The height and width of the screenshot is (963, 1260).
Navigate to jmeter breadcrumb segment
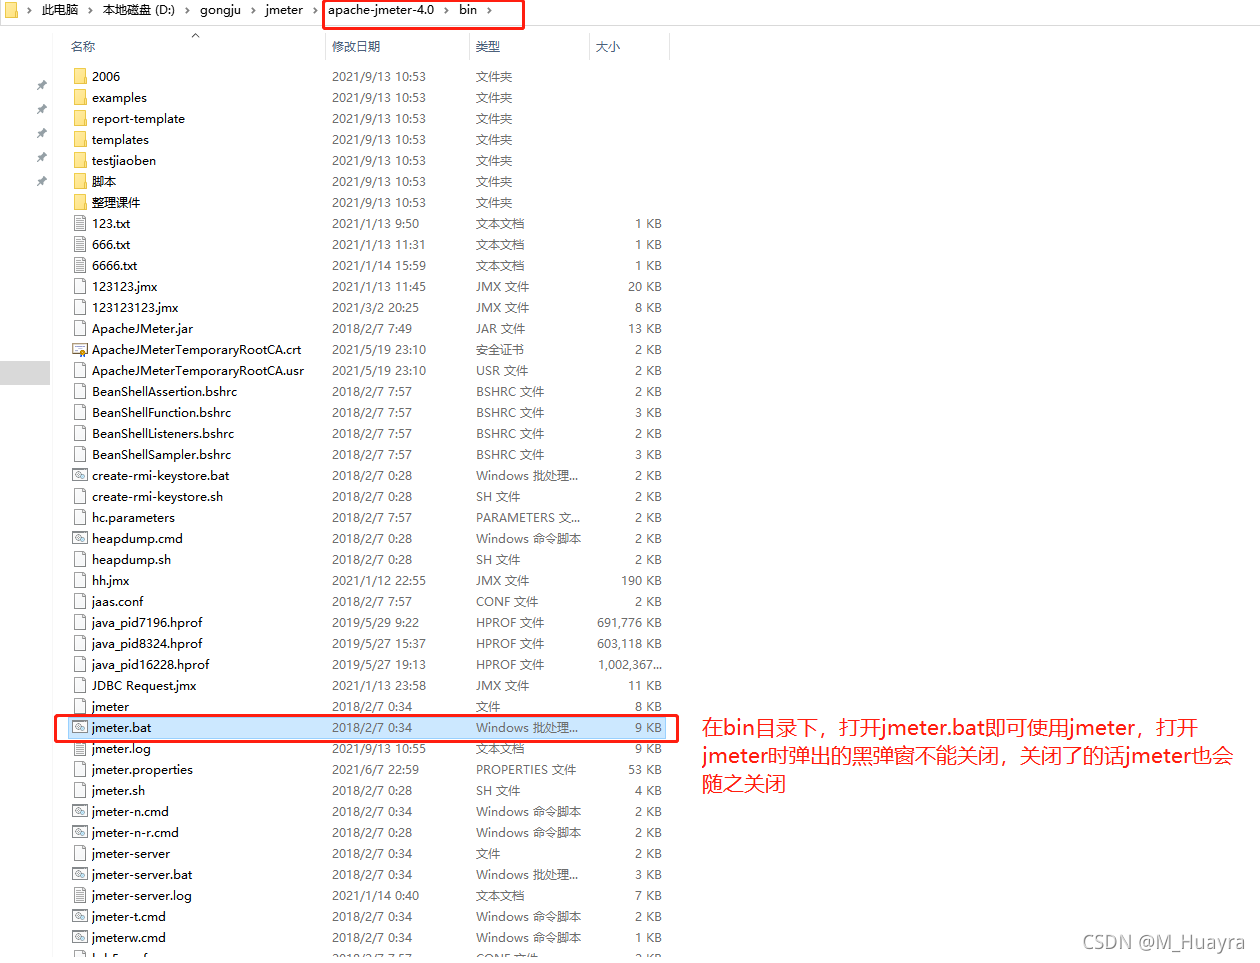(x=284, y=10)
